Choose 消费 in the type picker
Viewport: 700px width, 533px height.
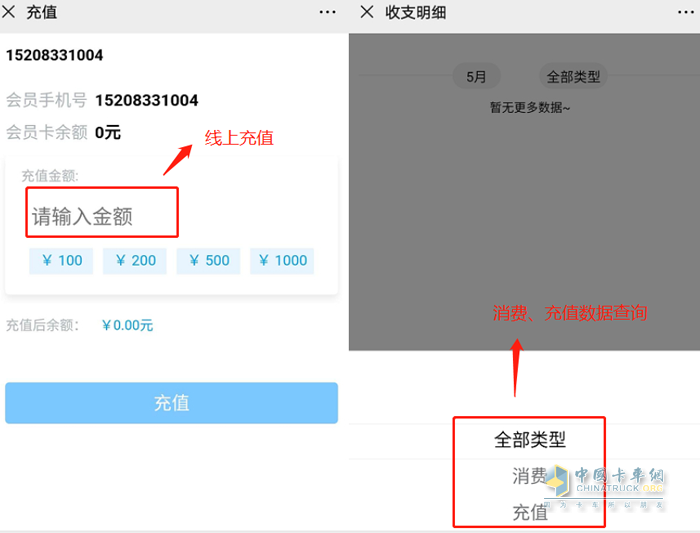coord(529,476)
